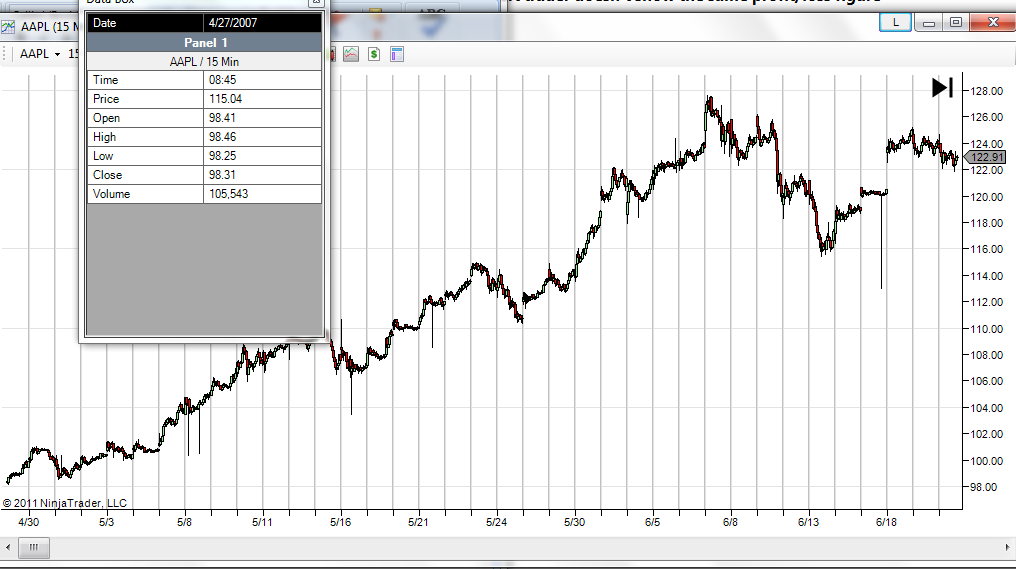Click the 5/16 date axis label

[x=340, y=522]
